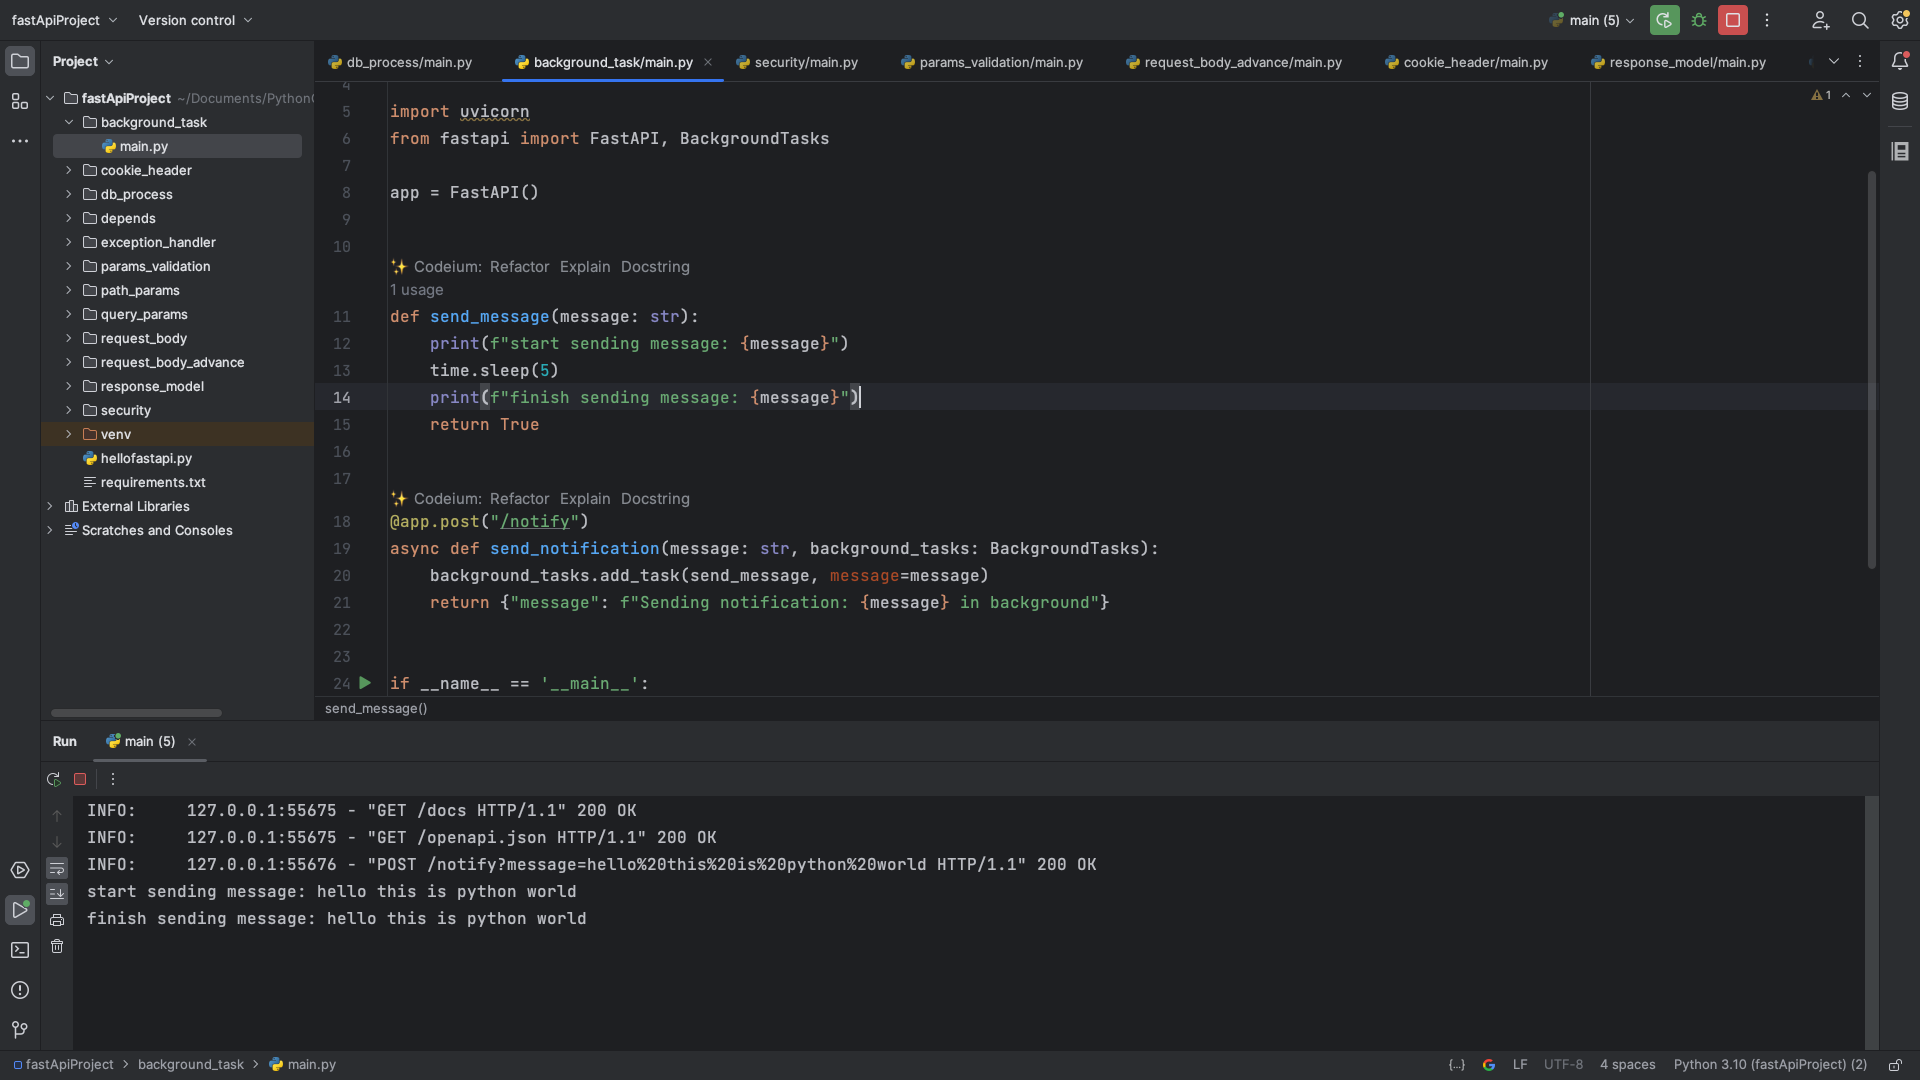This screenshot has width=1920, height=1080.
Task: Click Docstring link above send_notification
Action: coord(655,499)
